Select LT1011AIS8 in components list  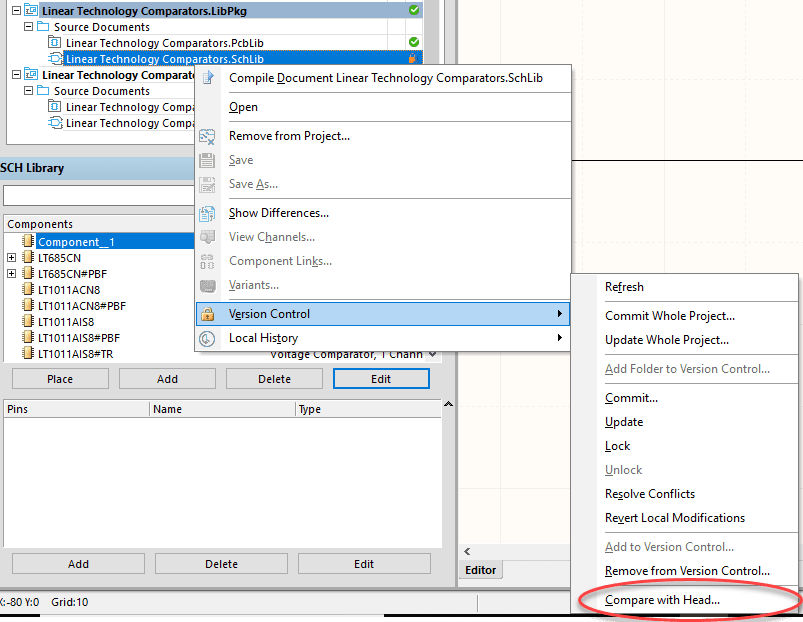pos(66,321)
